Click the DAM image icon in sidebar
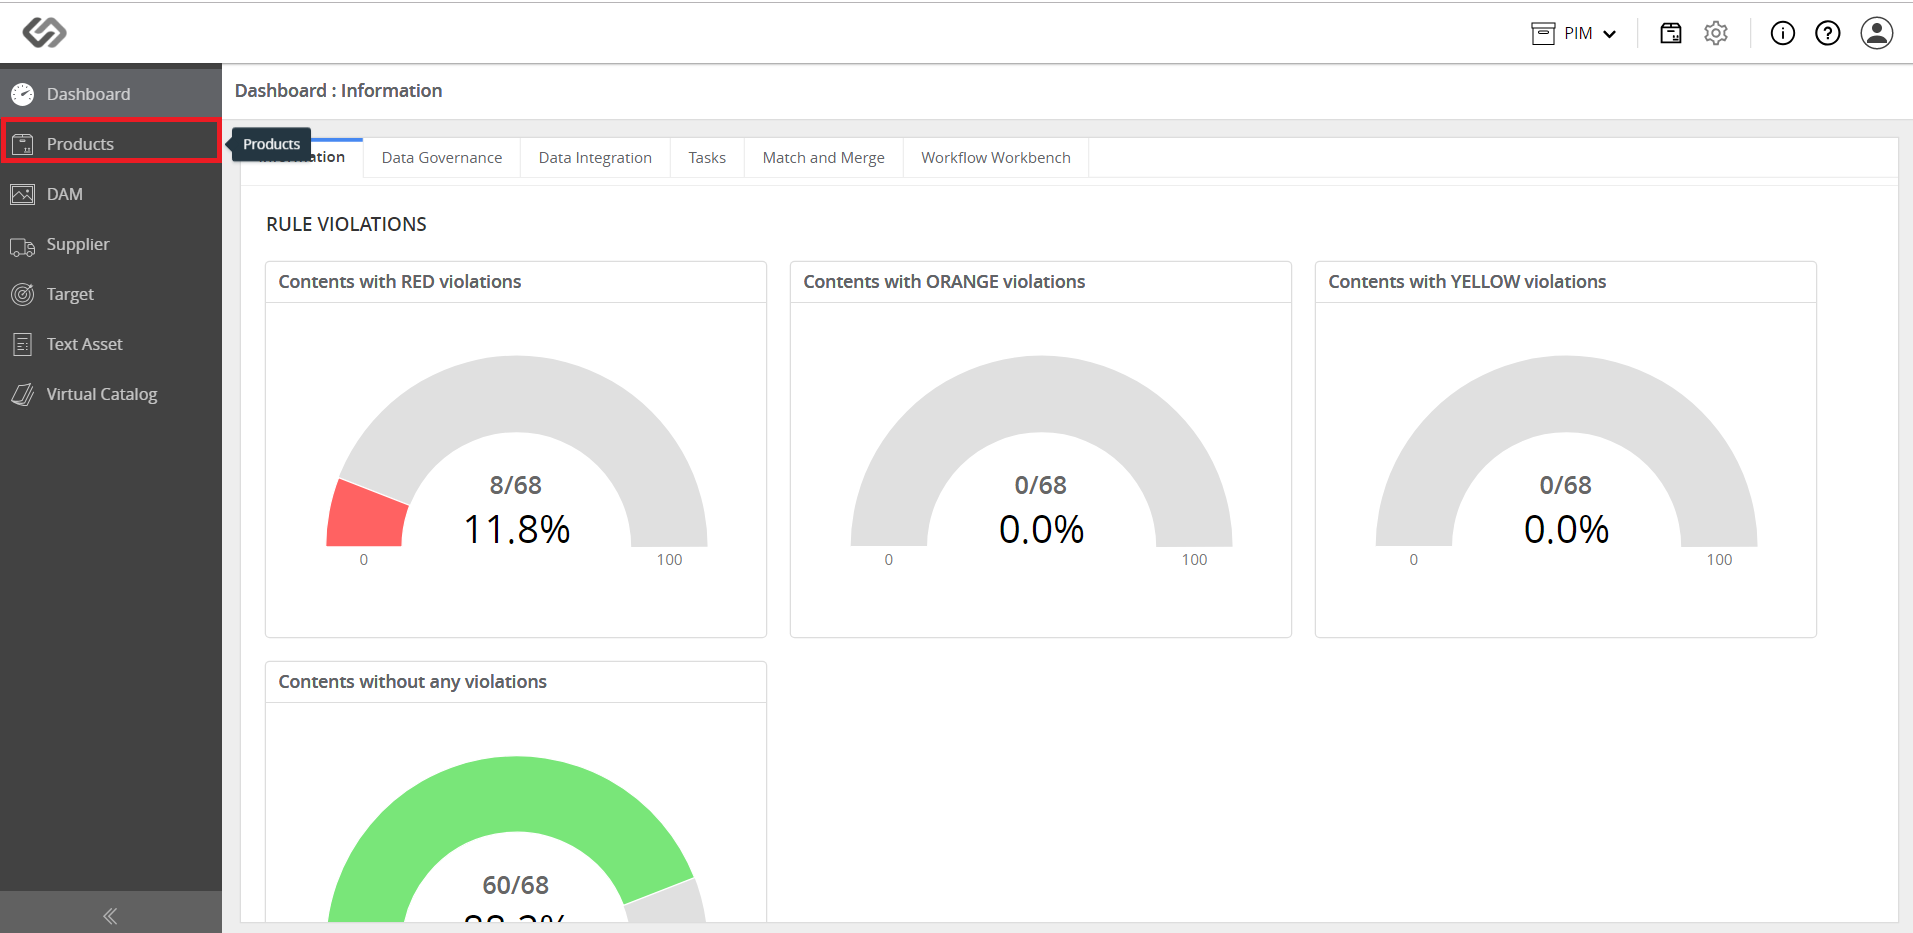The height and width of the screenshot is (933, 1913). (22, 194)
